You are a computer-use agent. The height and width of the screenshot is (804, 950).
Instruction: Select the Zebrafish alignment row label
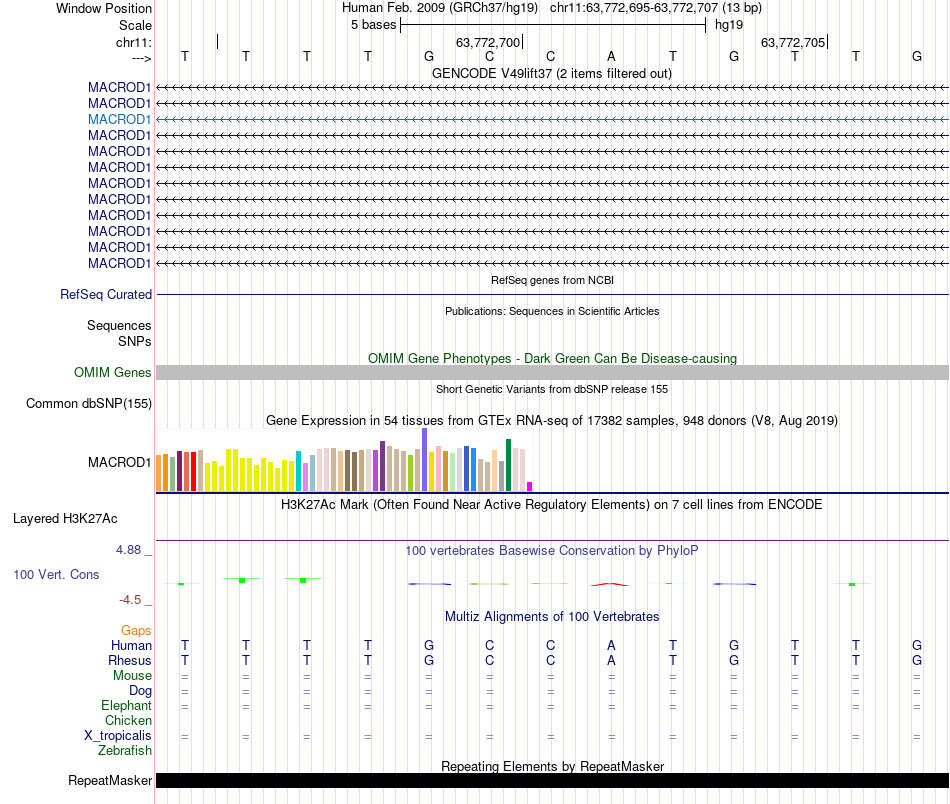[x=125, y=750]
